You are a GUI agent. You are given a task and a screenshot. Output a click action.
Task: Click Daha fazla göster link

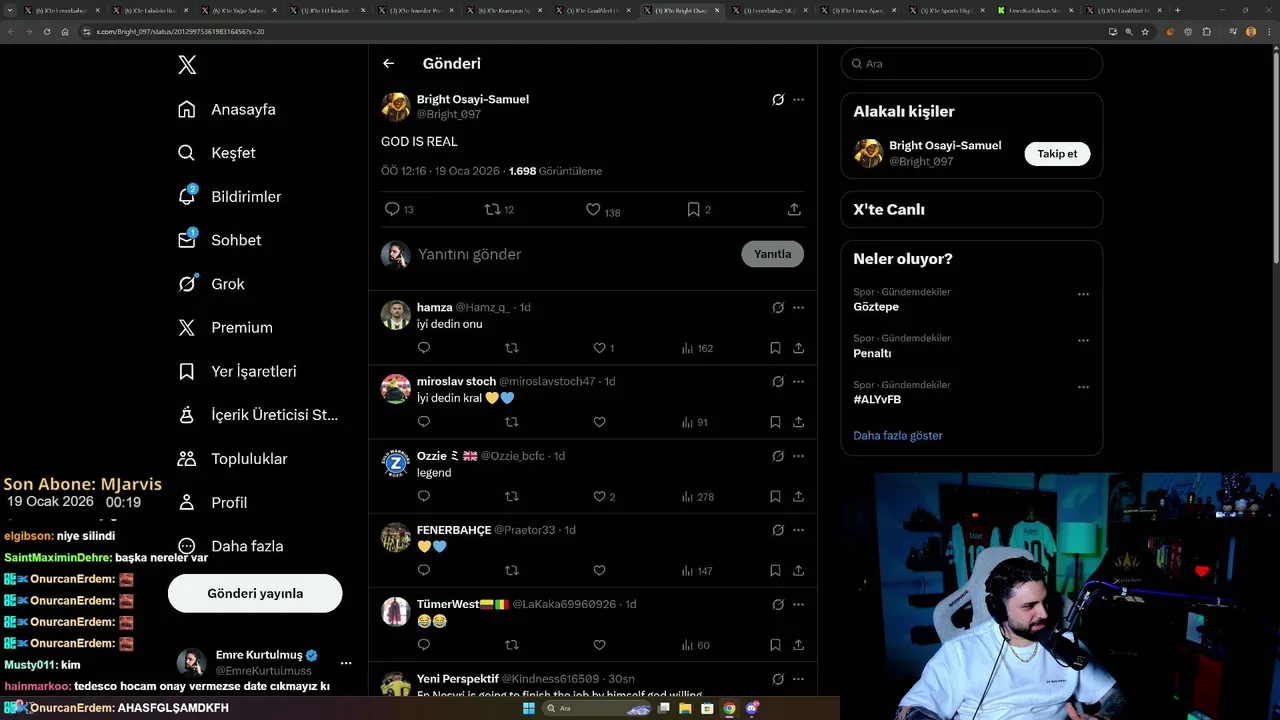(x=898, y=435)
